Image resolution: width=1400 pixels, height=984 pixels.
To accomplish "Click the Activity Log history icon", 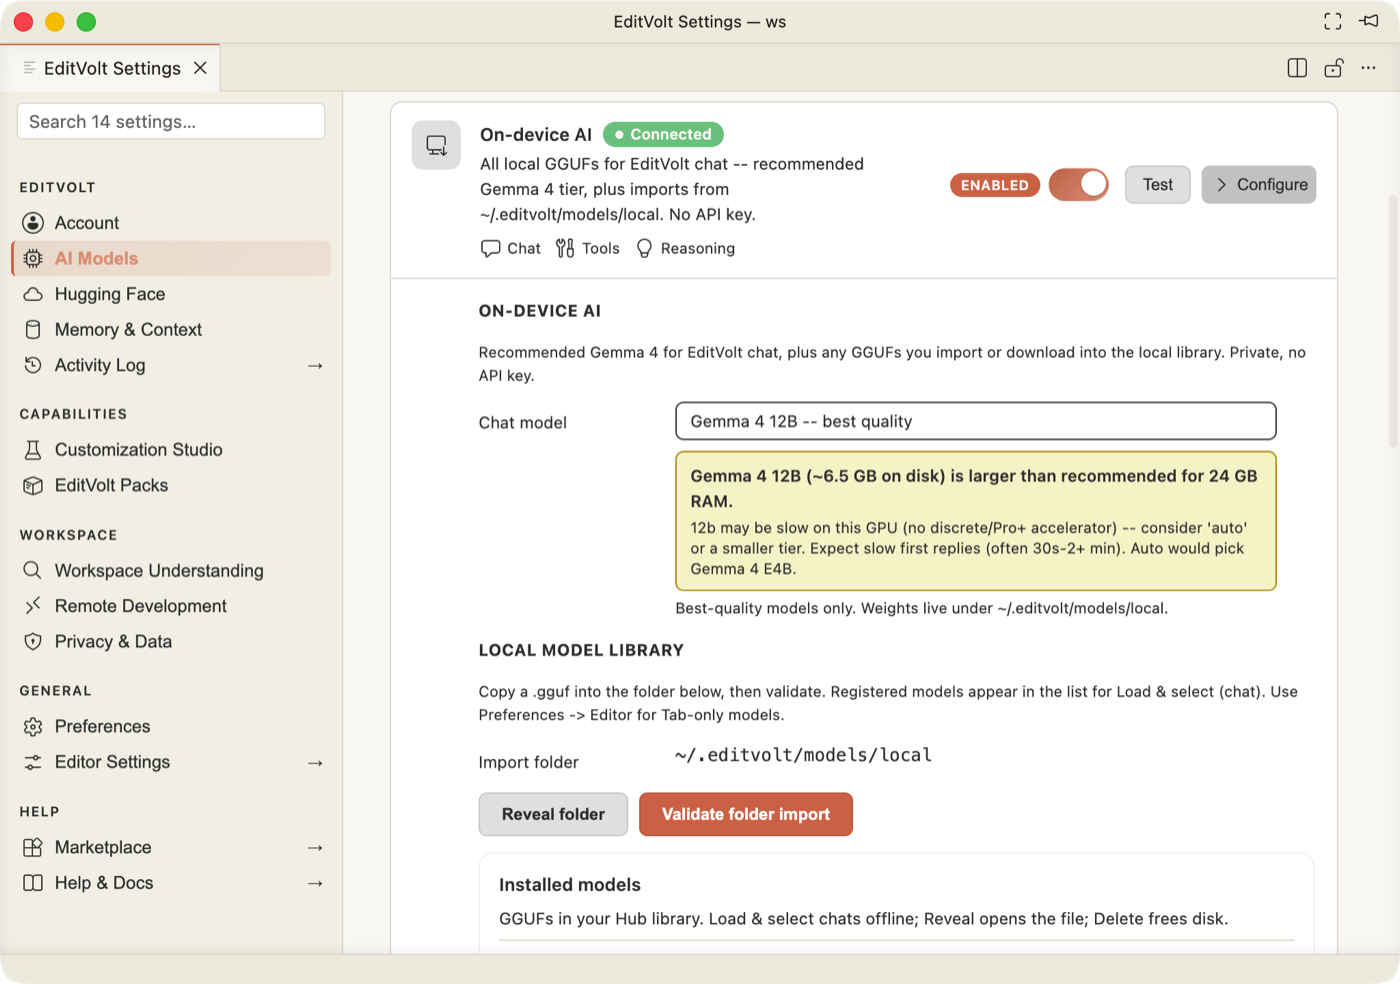I will 33,365.
